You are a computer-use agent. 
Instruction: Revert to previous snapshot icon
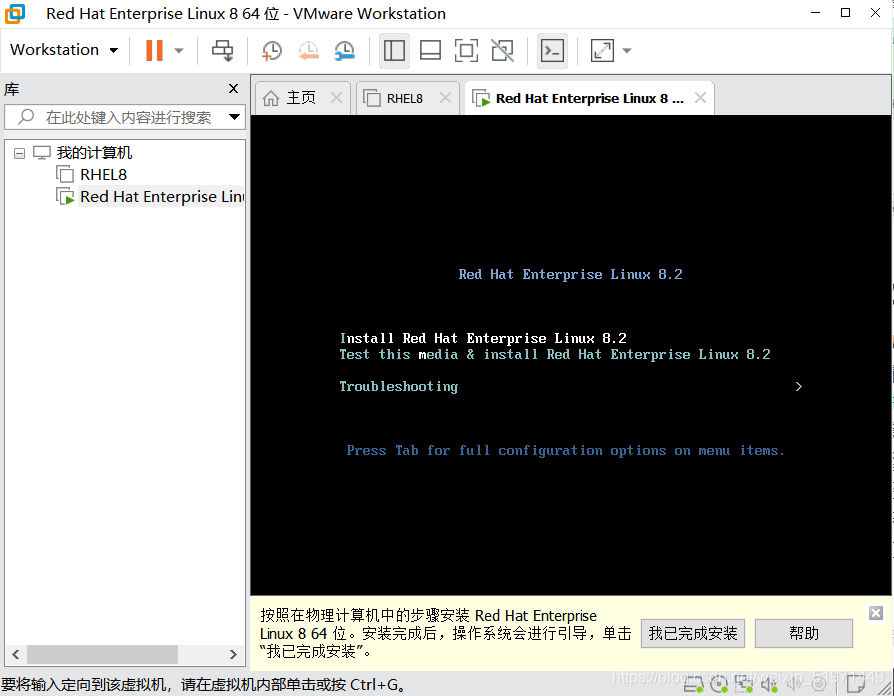point(308,51)
